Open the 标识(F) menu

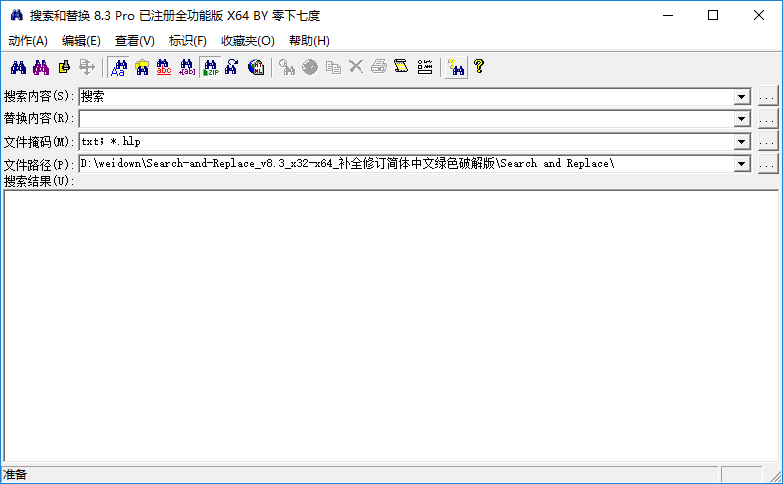click(188, 41)
